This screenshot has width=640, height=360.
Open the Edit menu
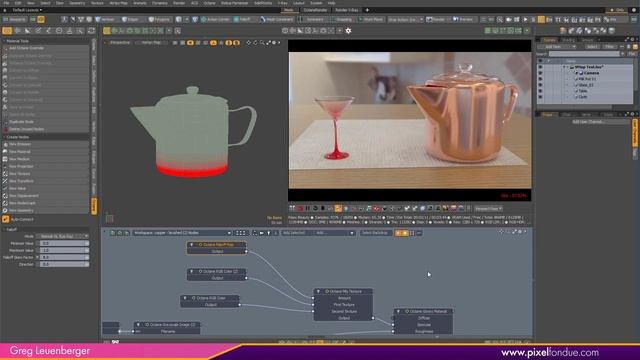(x=18, y=3)
